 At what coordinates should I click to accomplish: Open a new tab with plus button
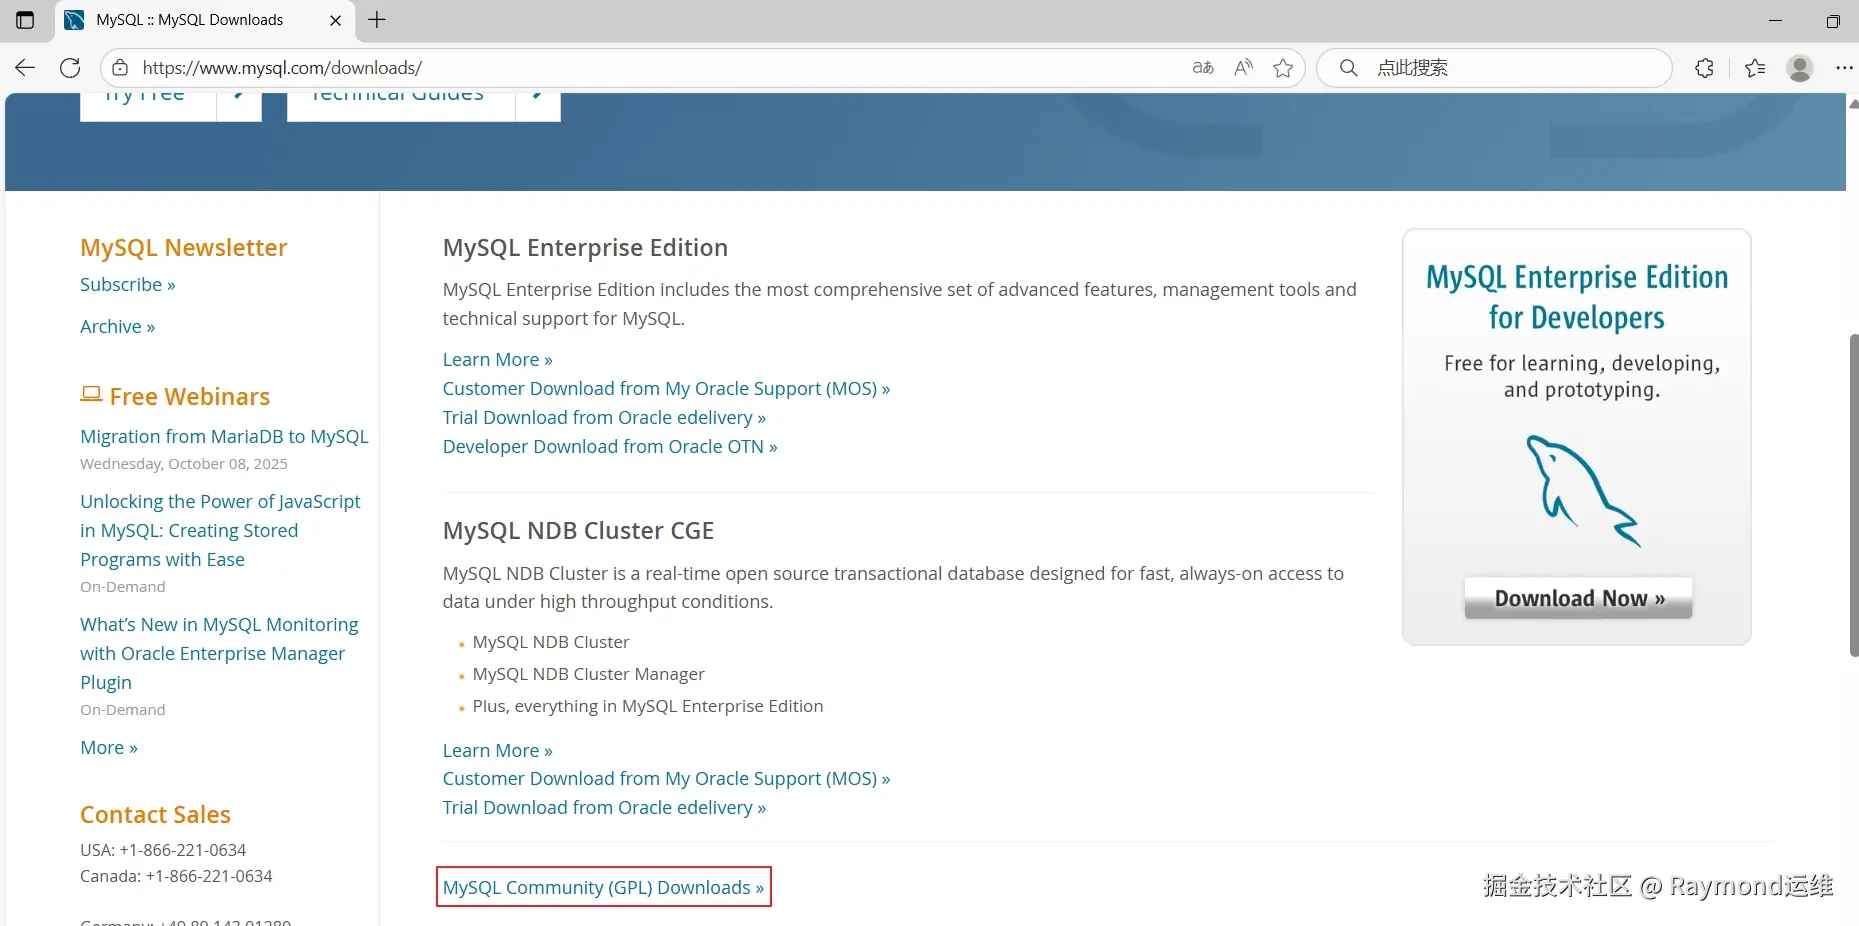tap(377, 20)
